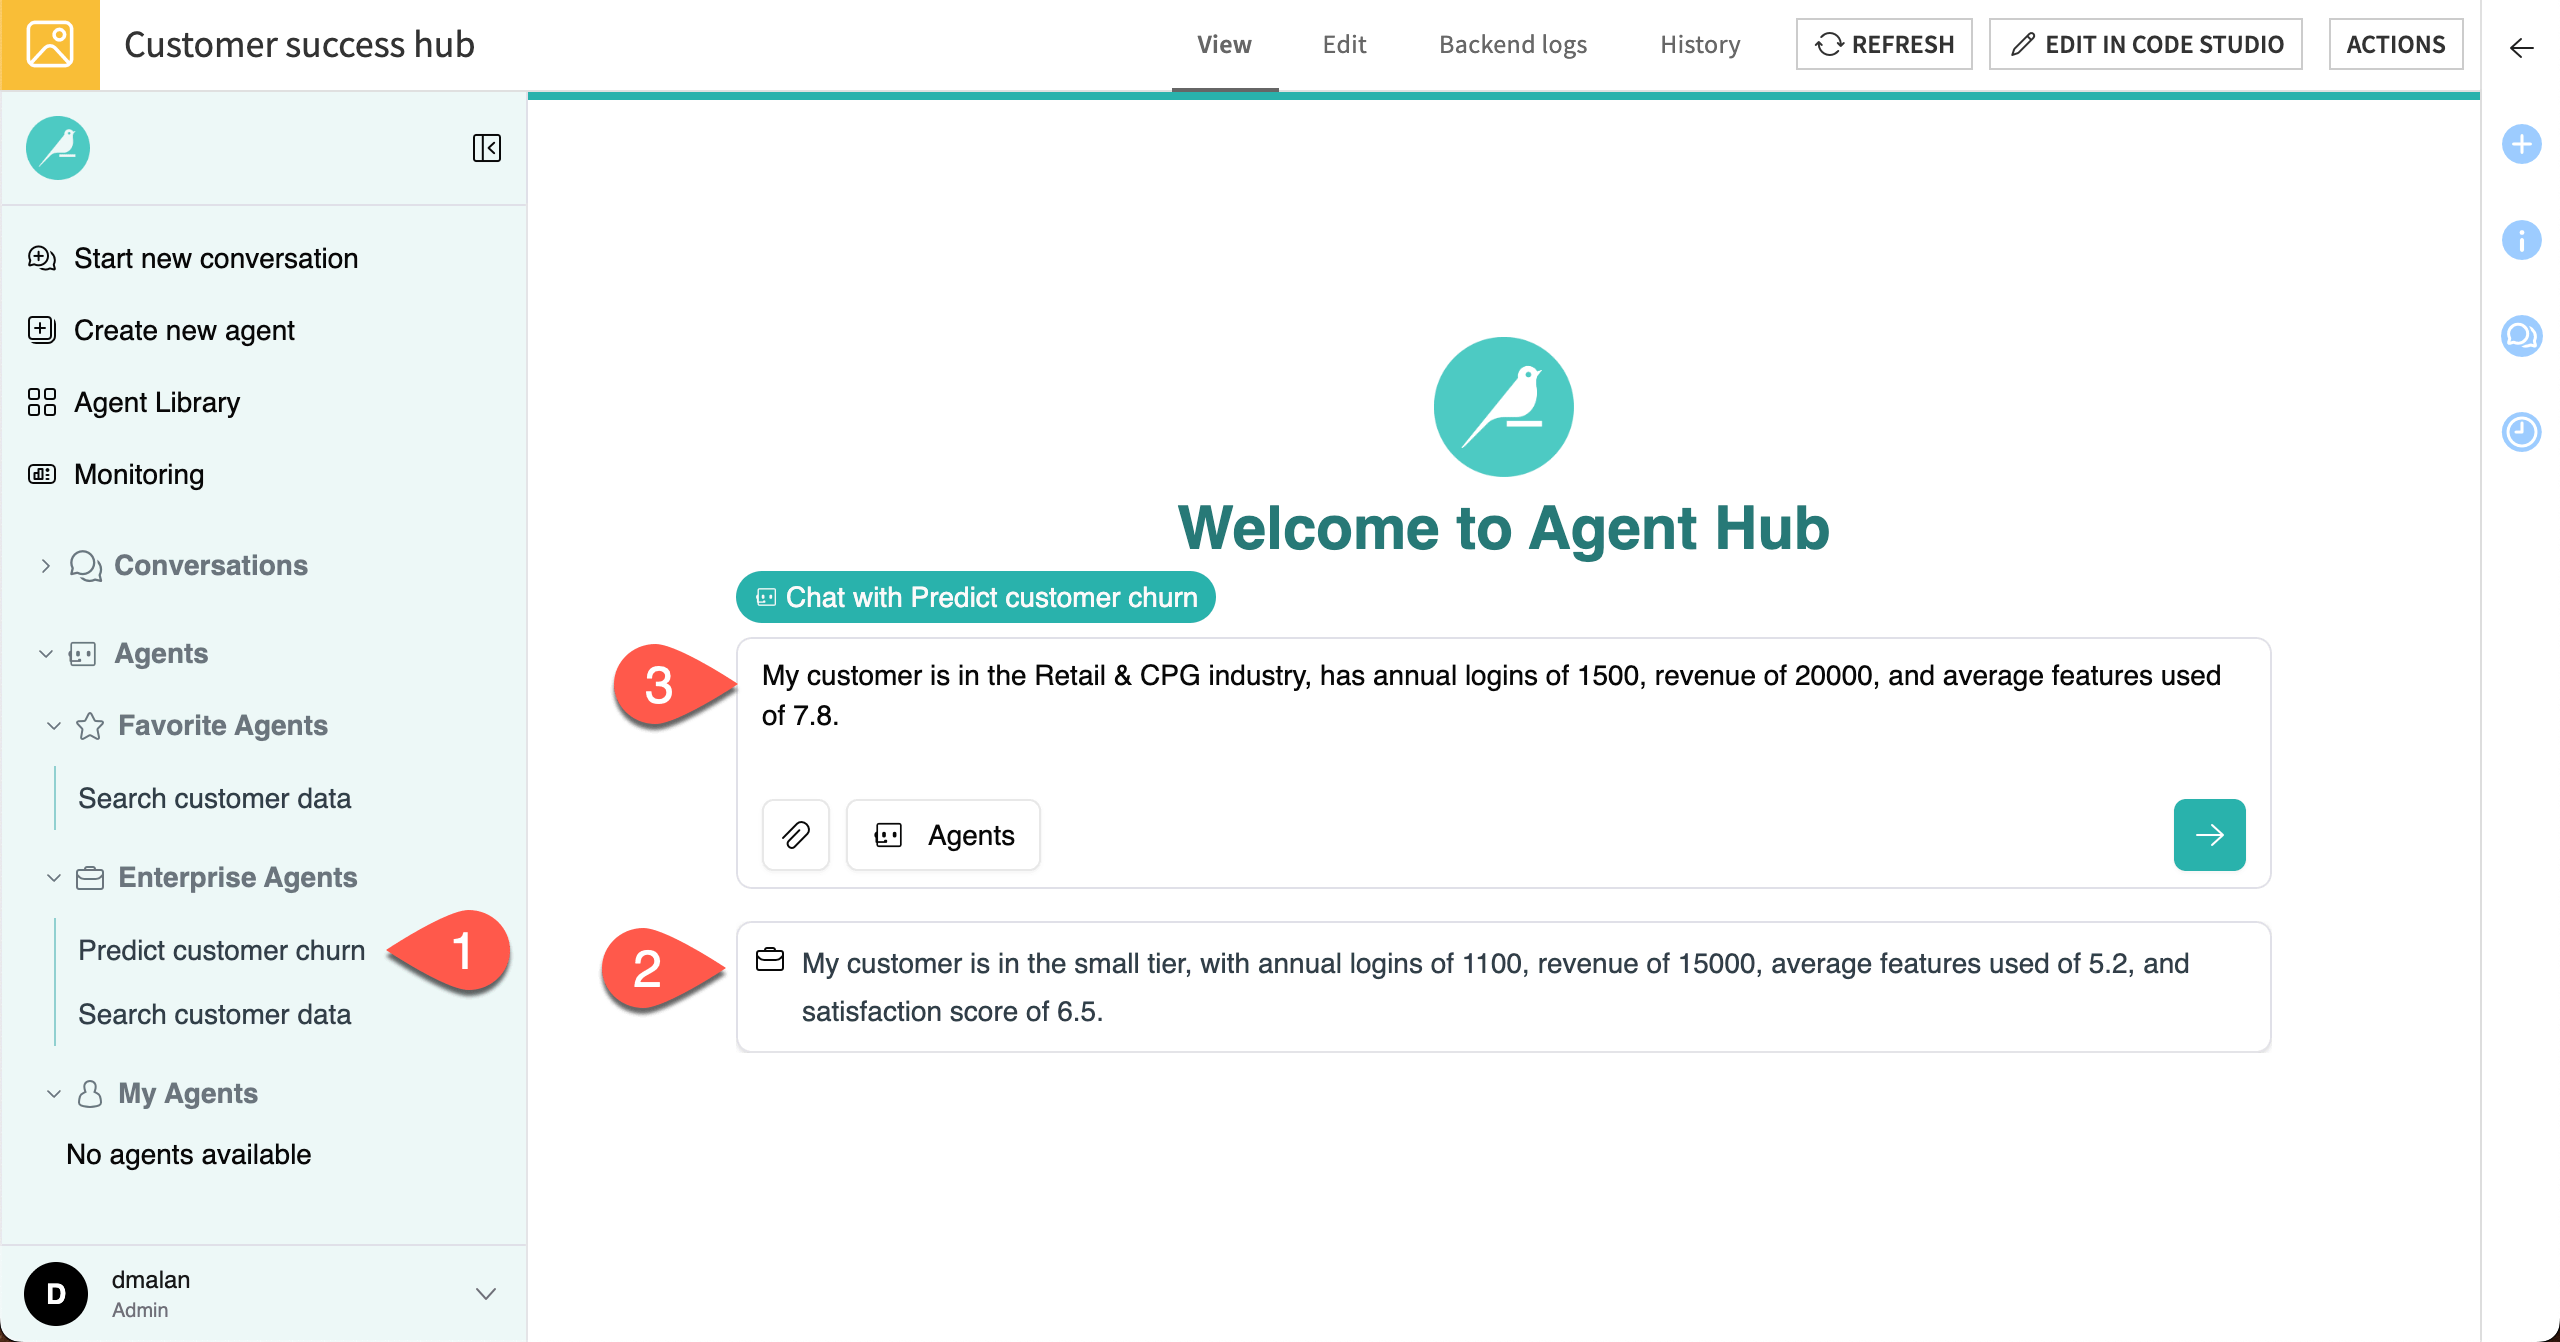The height and width of the screenshot is (1342, 2560).
Task: Send the message using the arrow button
Action: (2210, 835)
